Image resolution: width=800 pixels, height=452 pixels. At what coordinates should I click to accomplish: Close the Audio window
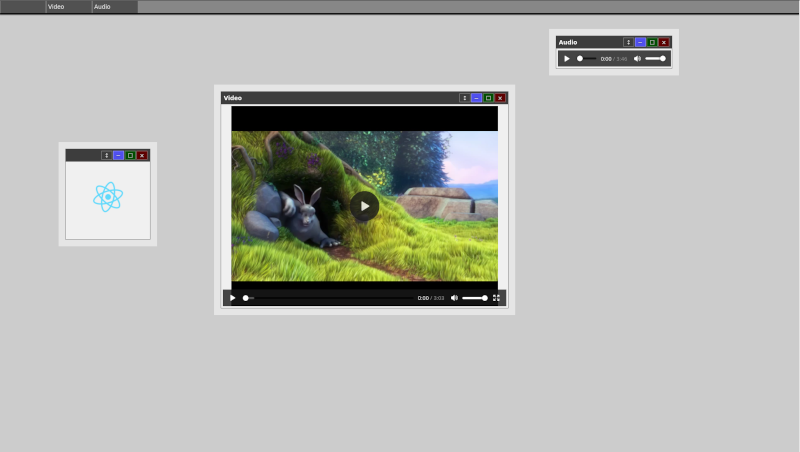point(664,42)
